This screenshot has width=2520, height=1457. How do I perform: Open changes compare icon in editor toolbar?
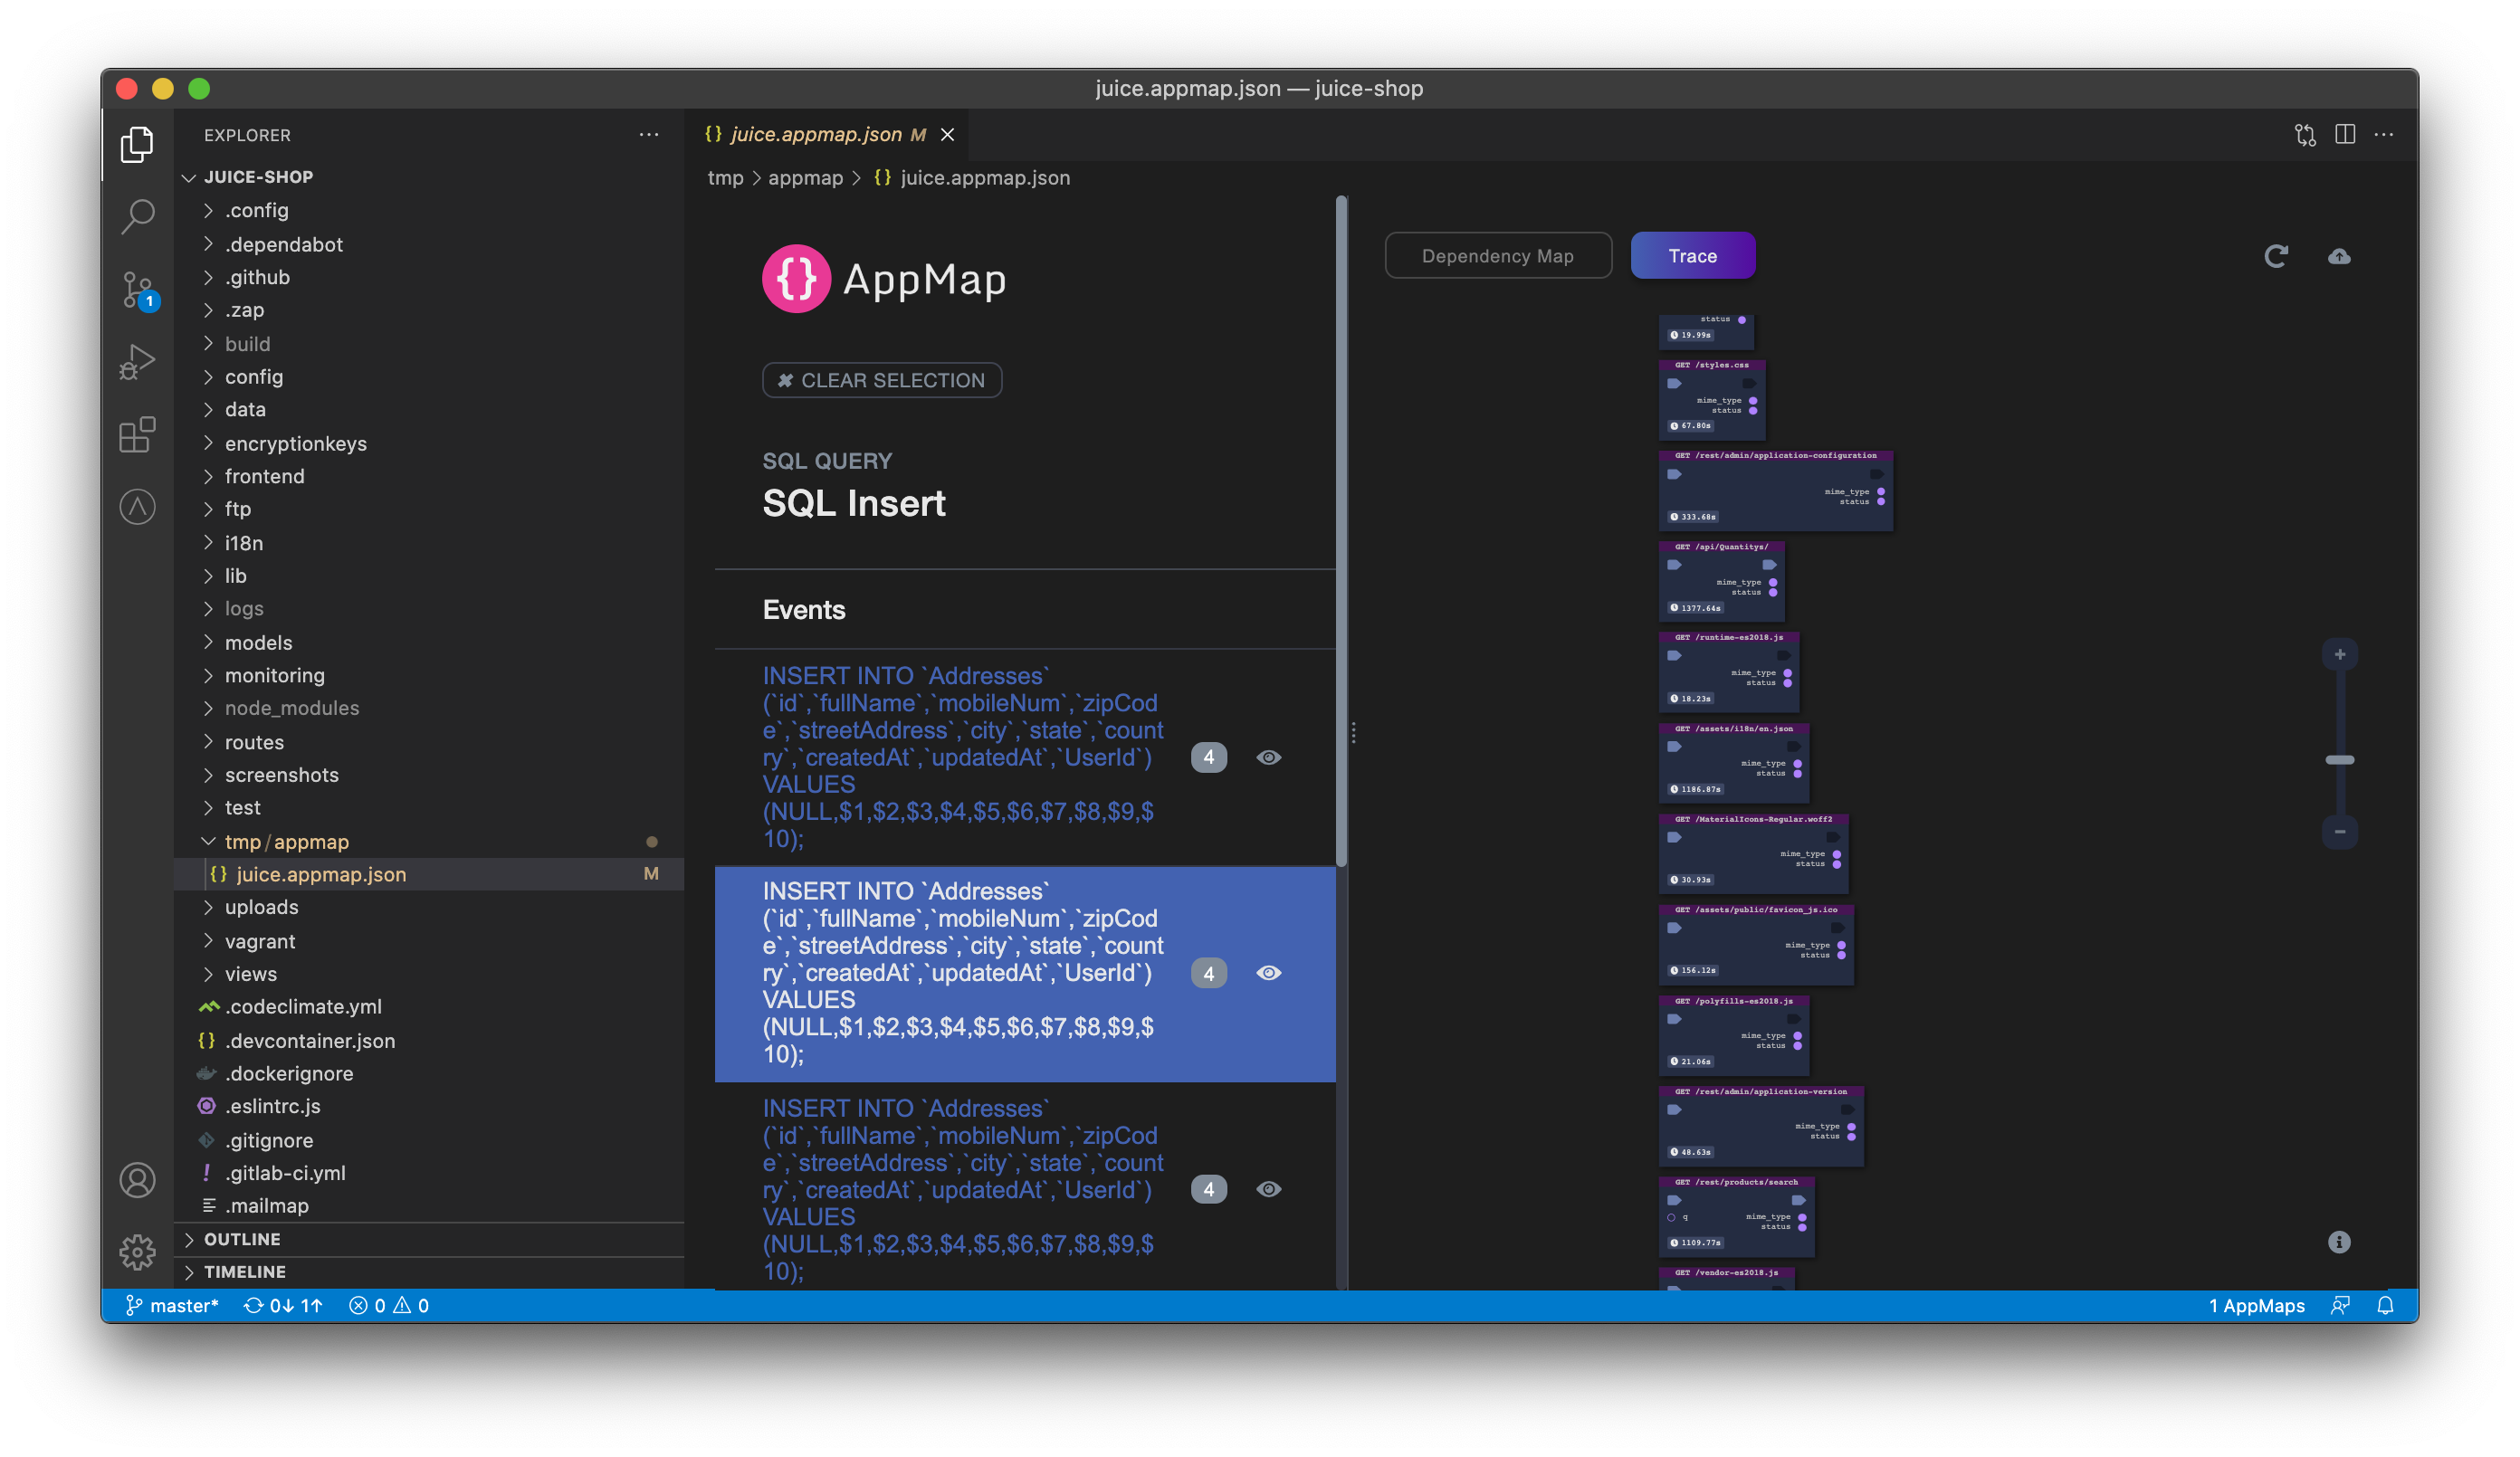point(2305,135)
